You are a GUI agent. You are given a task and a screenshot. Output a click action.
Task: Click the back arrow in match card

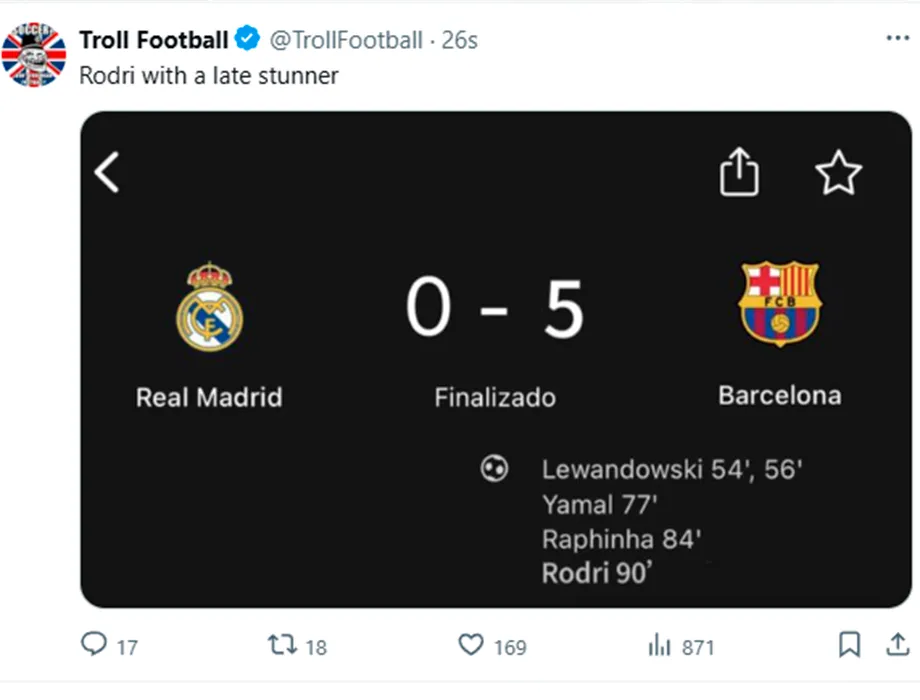coord(107,172)
